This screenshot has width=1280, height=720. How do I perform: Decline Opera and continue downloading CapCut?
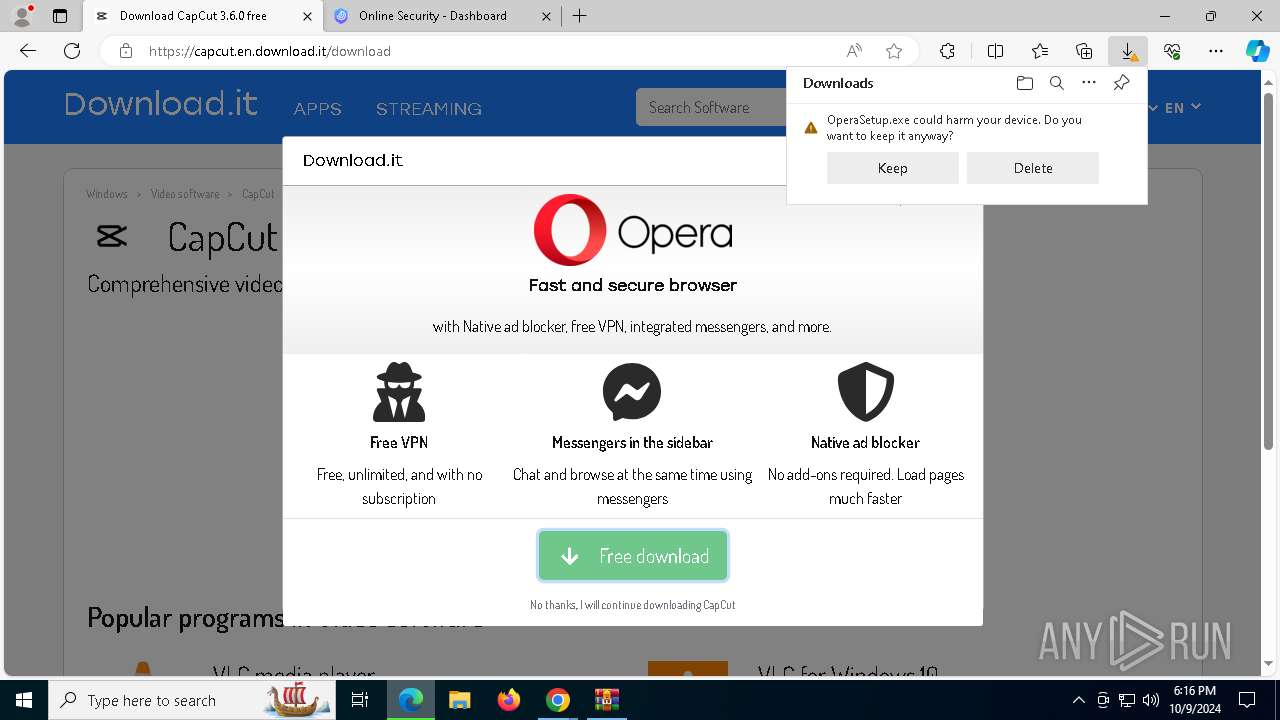coord(633,605)
